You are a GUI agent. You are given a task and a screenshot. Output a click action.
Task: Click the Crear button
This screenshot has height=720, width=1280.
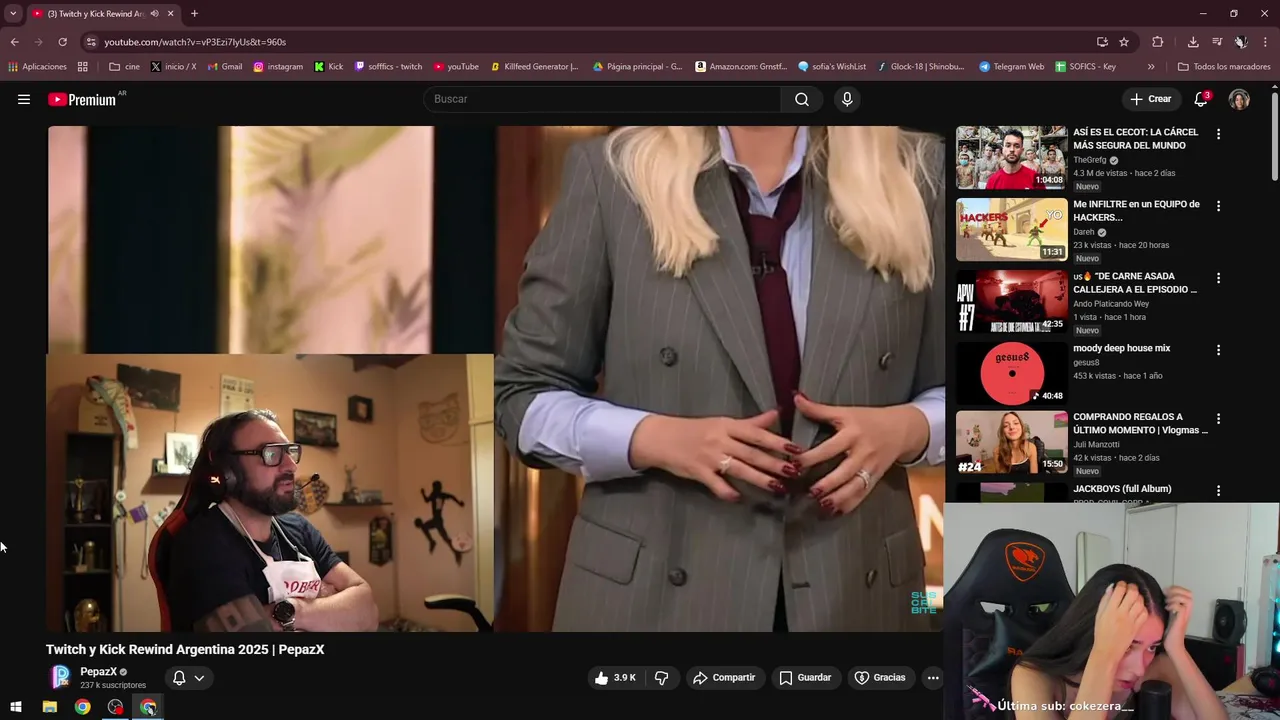[1150, 99]
